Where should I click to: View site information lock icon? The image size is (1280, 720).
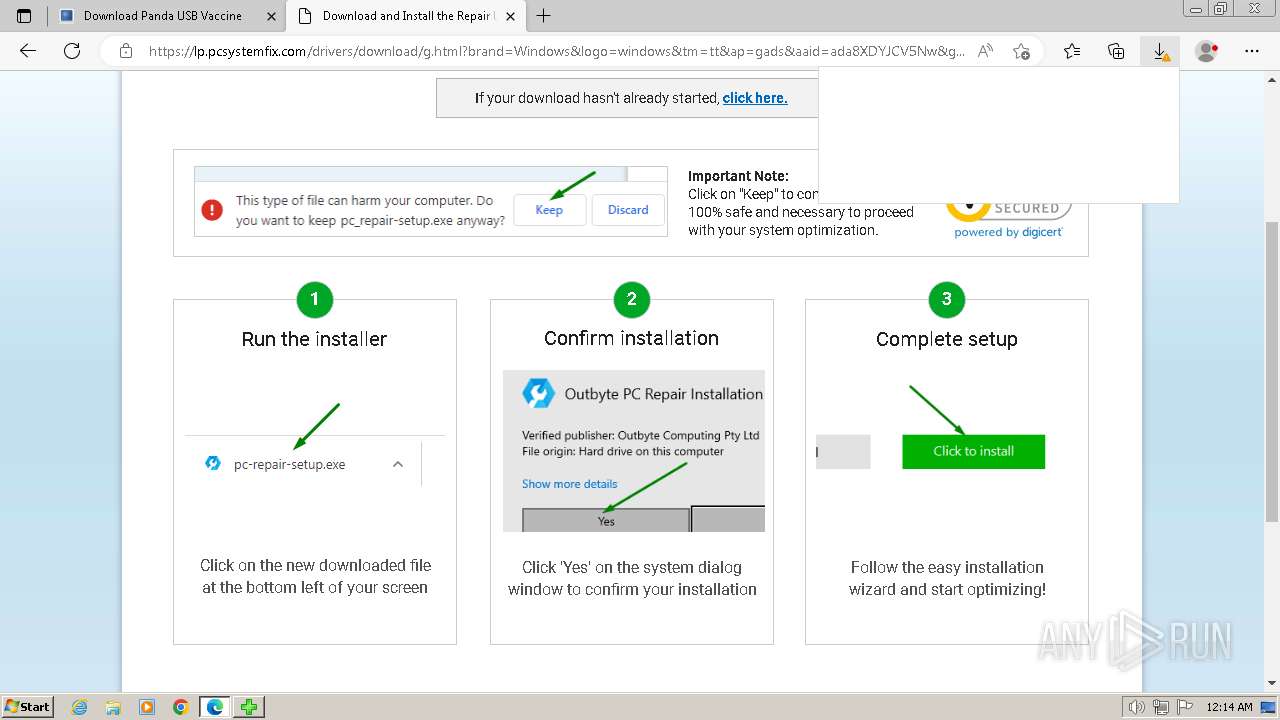(x=126, y=51)
